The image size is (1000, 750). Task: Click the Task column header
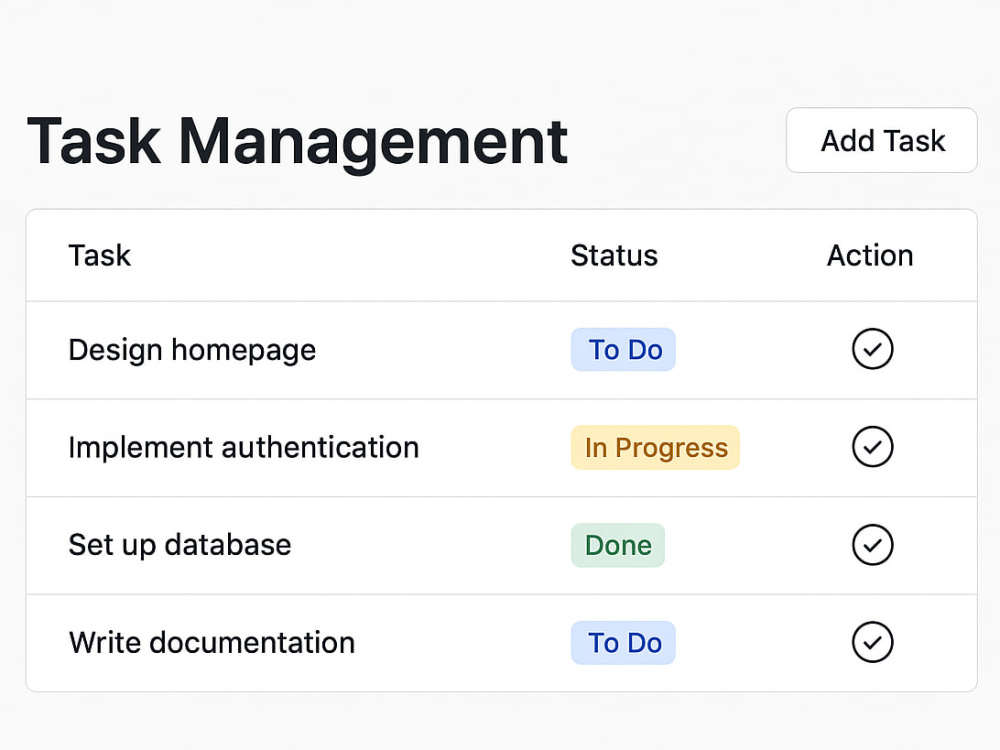pos(99,256)
